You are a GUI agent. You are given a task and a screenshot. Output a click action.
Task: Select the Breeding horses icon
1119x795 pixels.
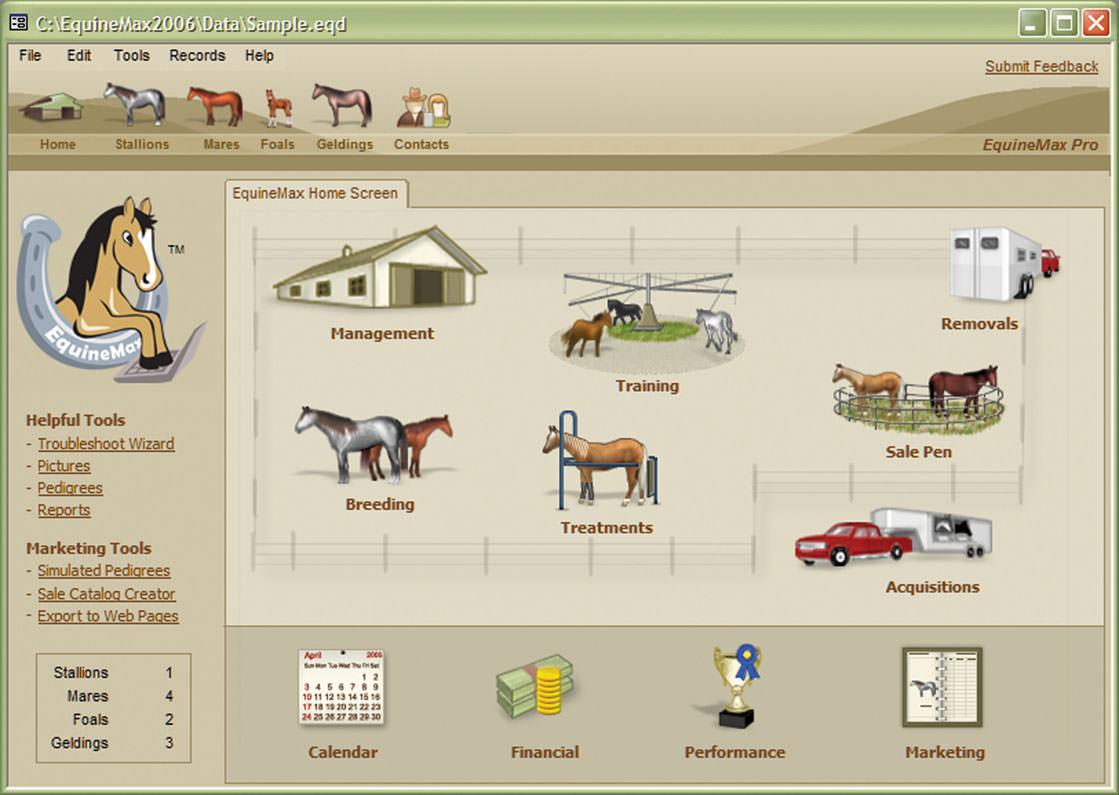click(374, 446)
